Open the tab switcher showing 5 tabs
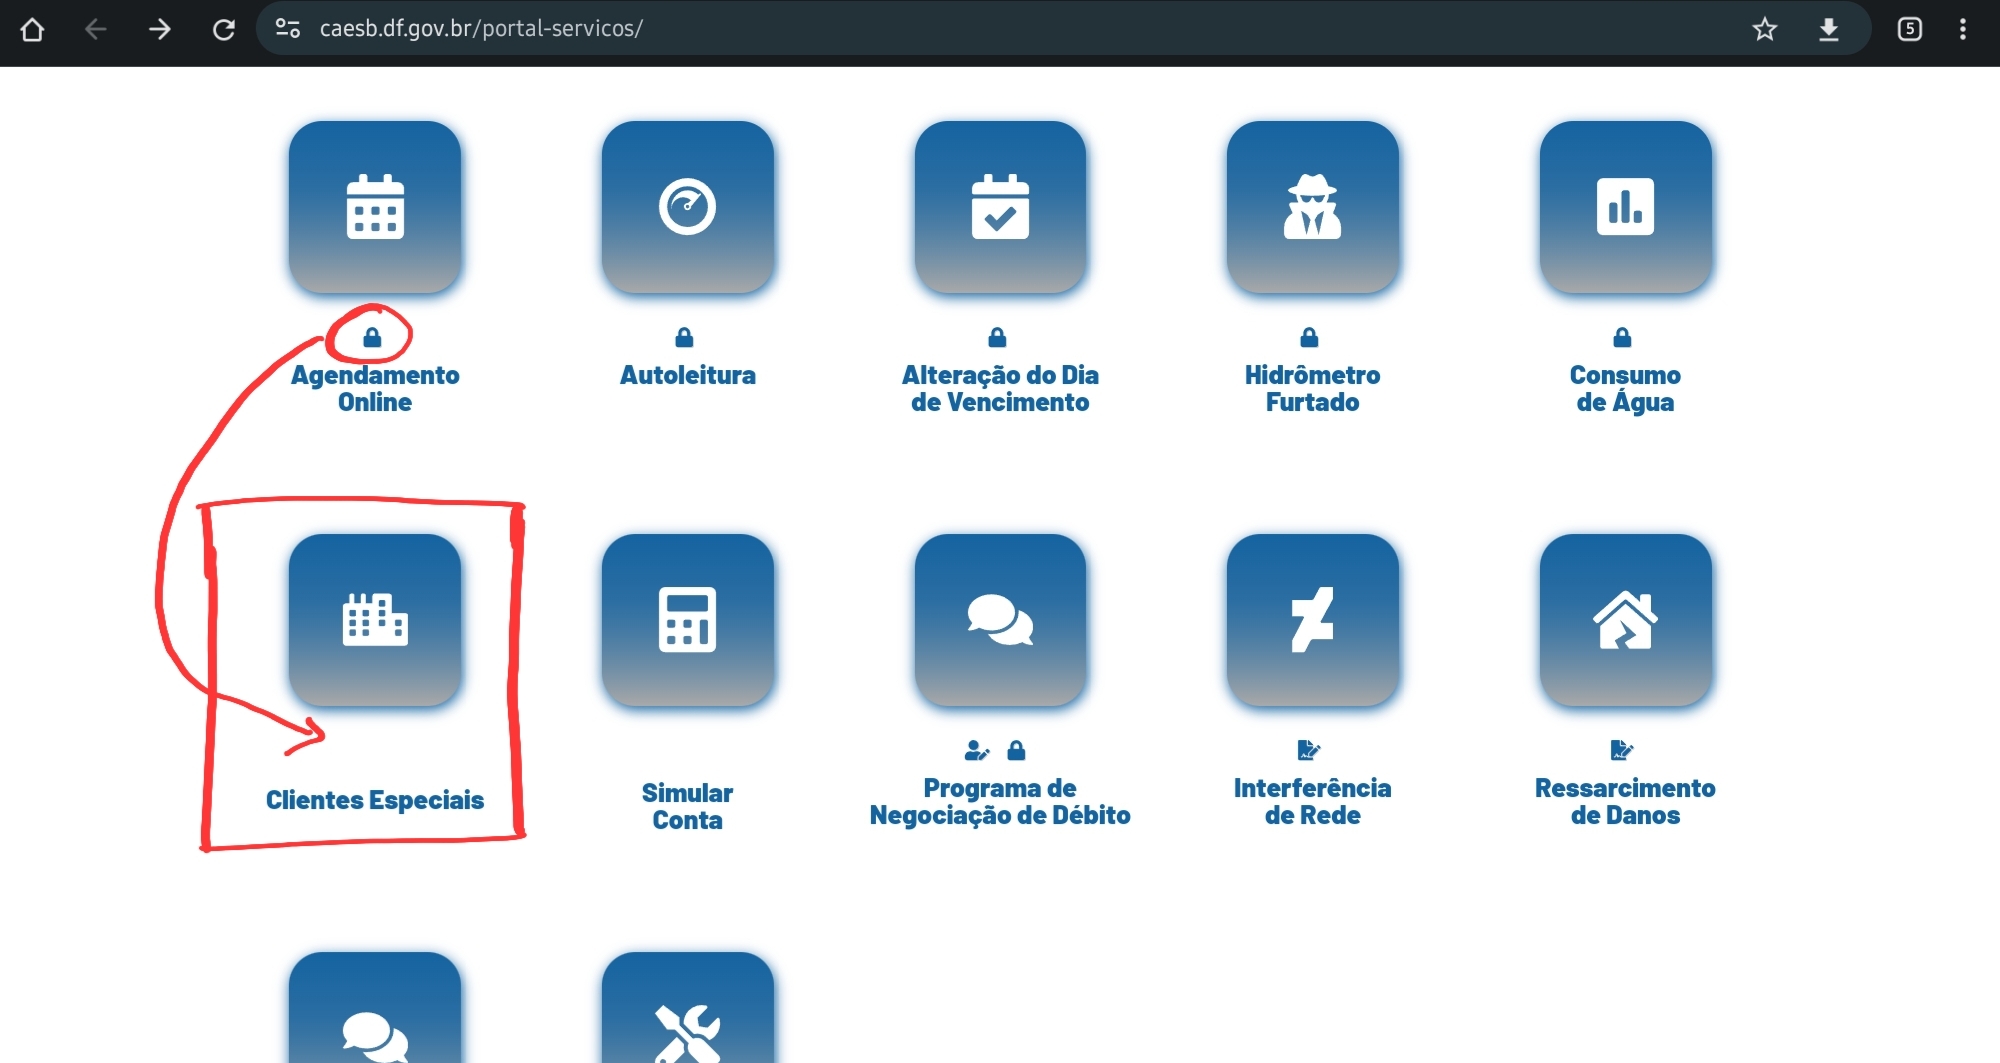This screenshot has width=2000, height=1063. (x=1910, y=29)
